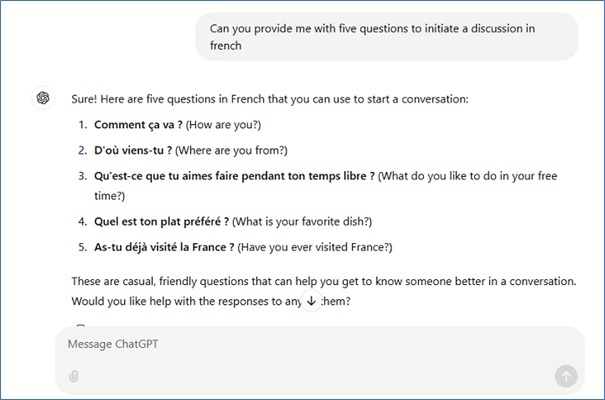This screenshot has width=605, height=400.
Task: Click the "(Where are you from?)" translation
Action: pyautogui.click(x=232, y=150)
